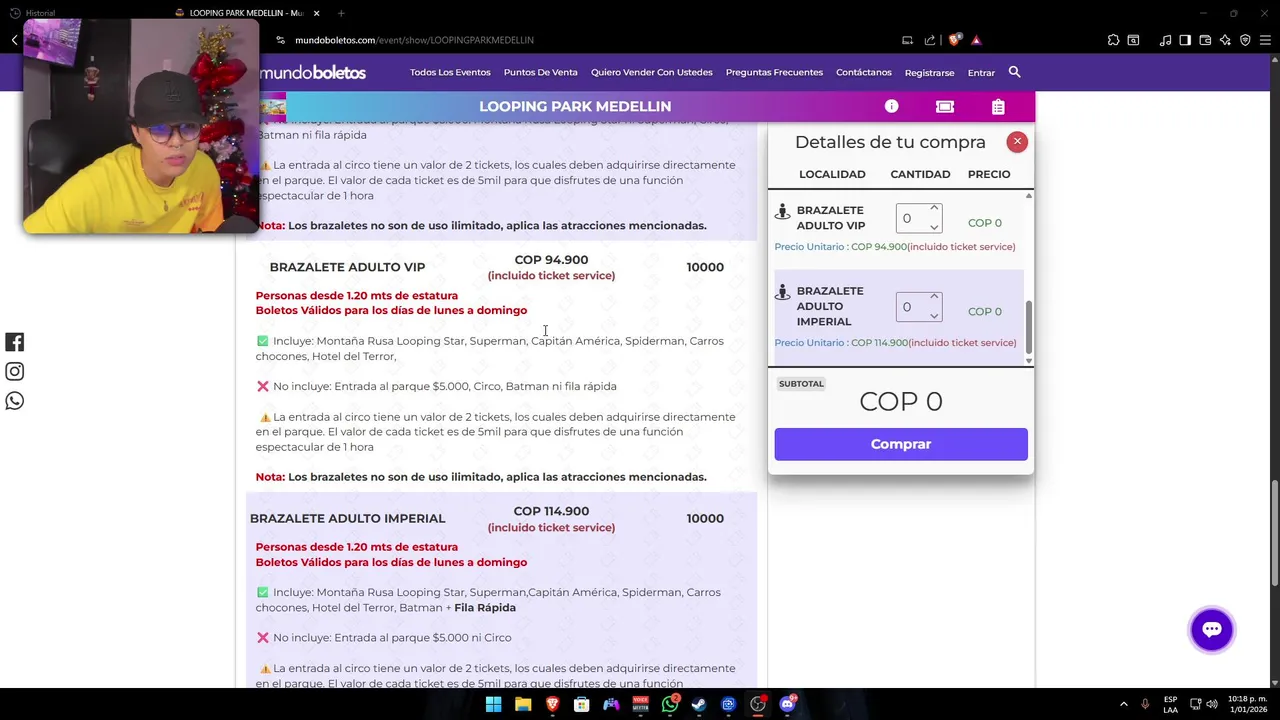
Task: Open tab search icon in toolbar
Action: 1133,40
